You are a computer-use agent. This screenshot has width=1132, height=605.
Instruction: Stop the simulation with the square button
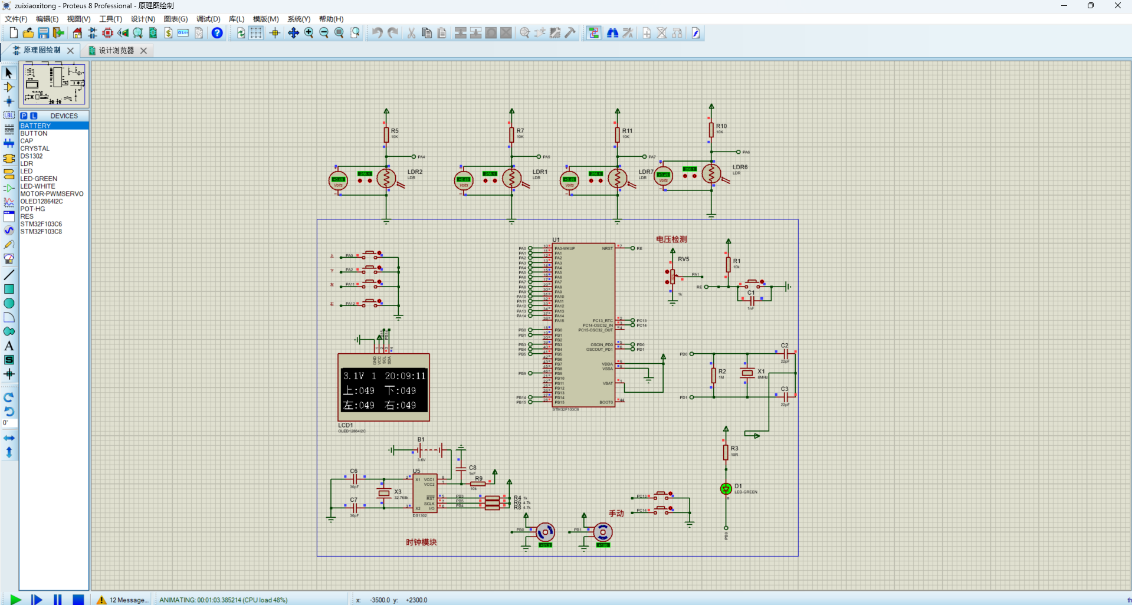(x=78, y=599)
